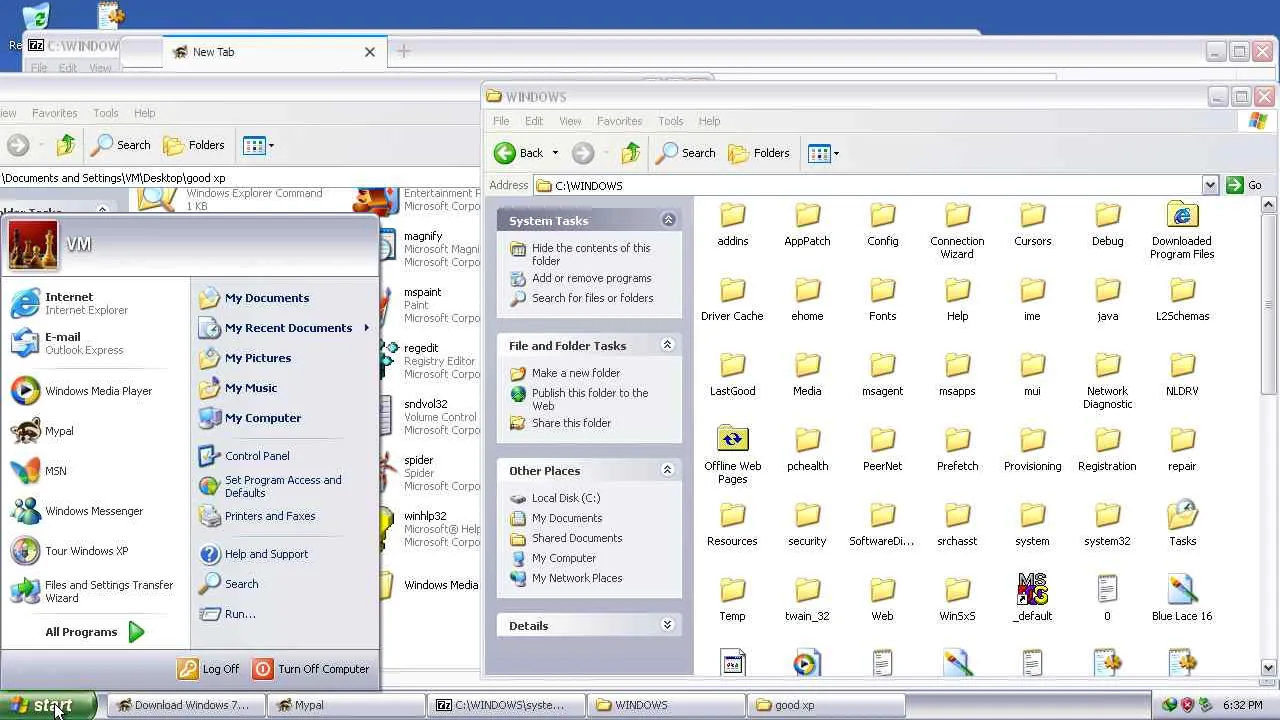The image size is (1280, 720).
Task: Open My Music in Start menu
Action: [238, 388]
